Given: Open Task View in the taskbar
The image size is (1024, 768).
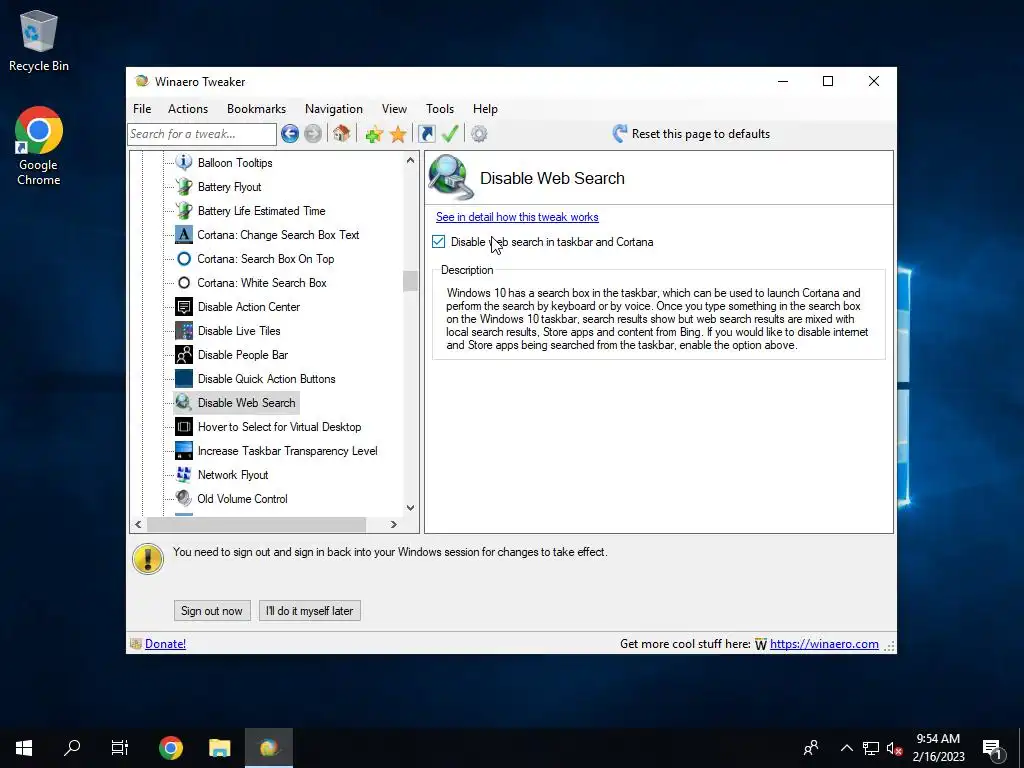Looking at the screenshot, I should (x=120, y=748).
